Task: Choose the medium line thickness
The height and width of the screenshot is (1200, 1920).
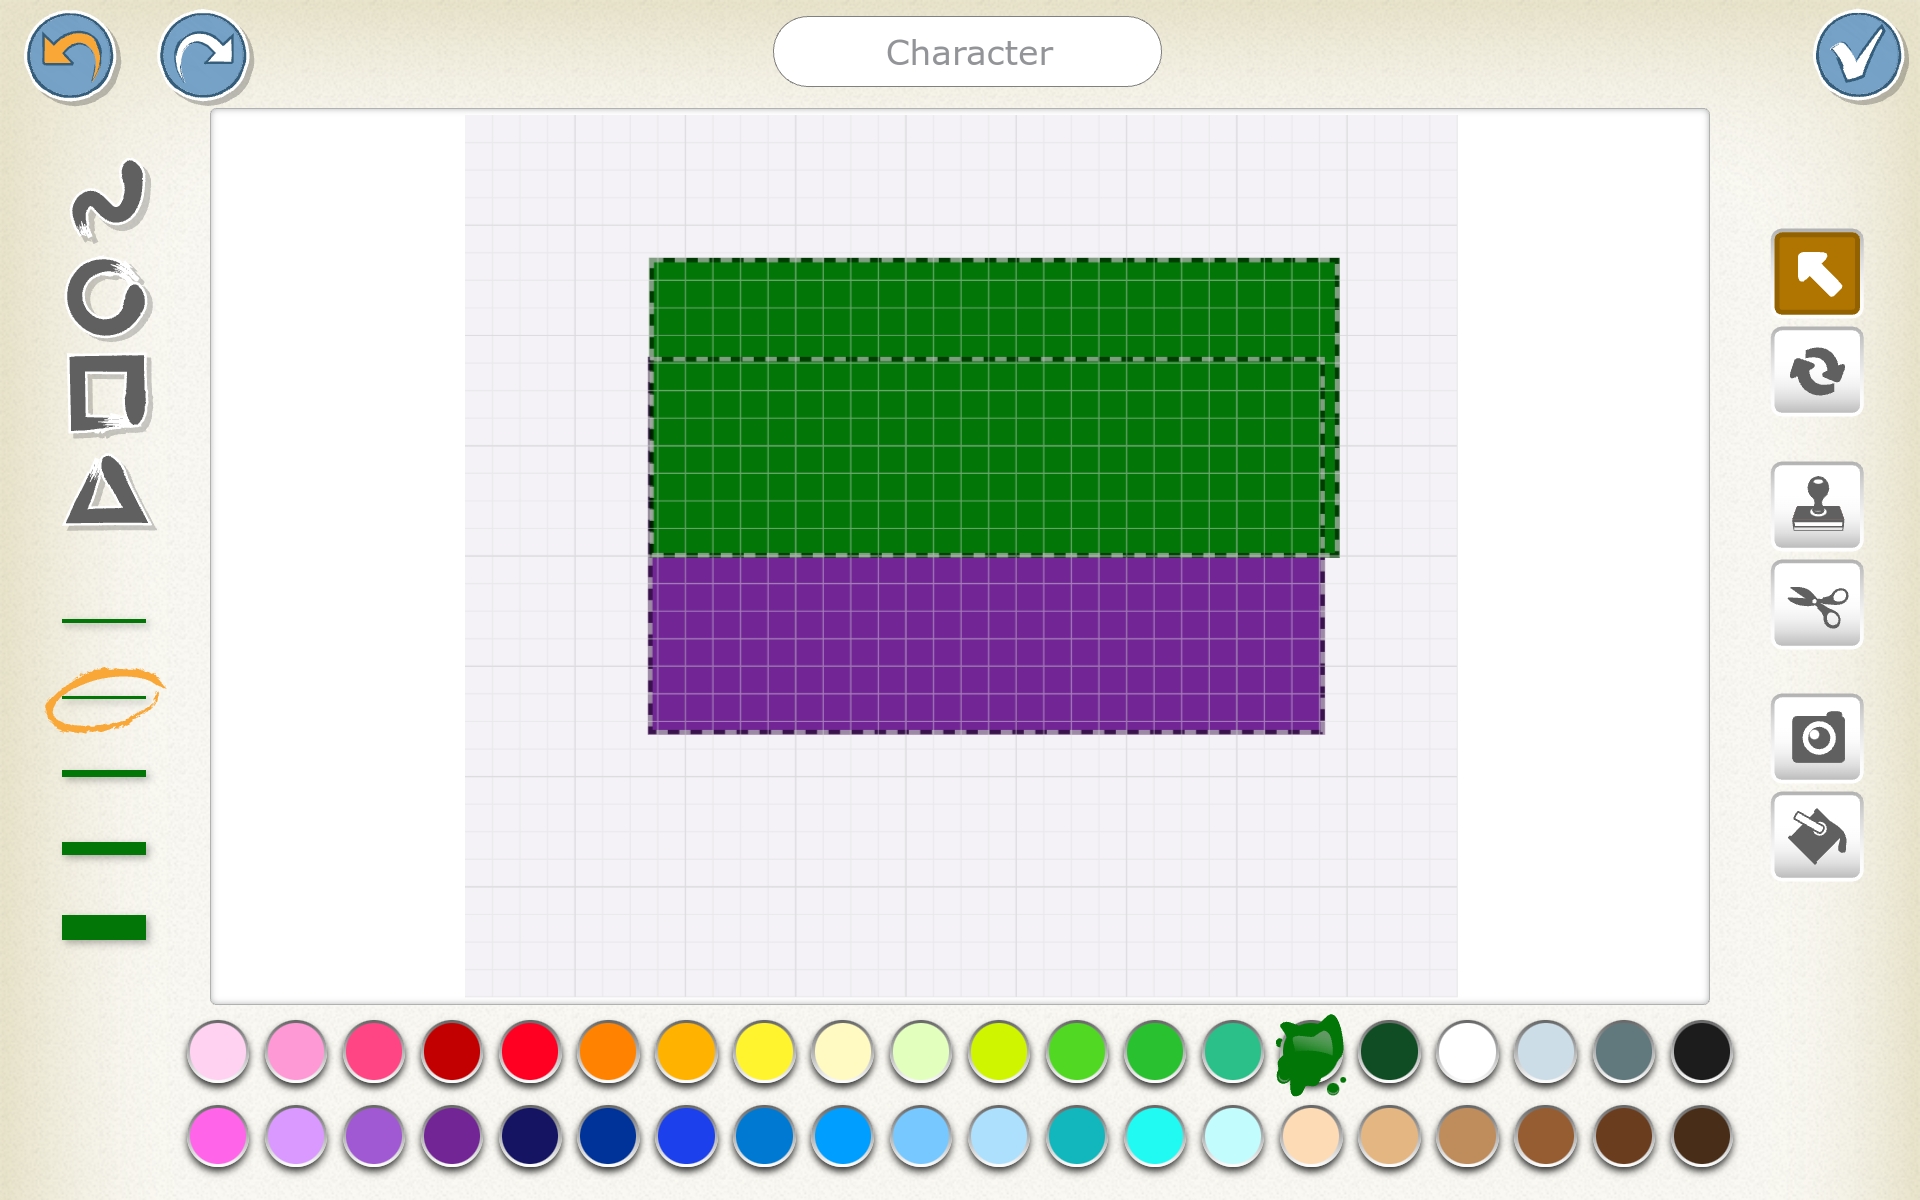Action: click(105, 772)
